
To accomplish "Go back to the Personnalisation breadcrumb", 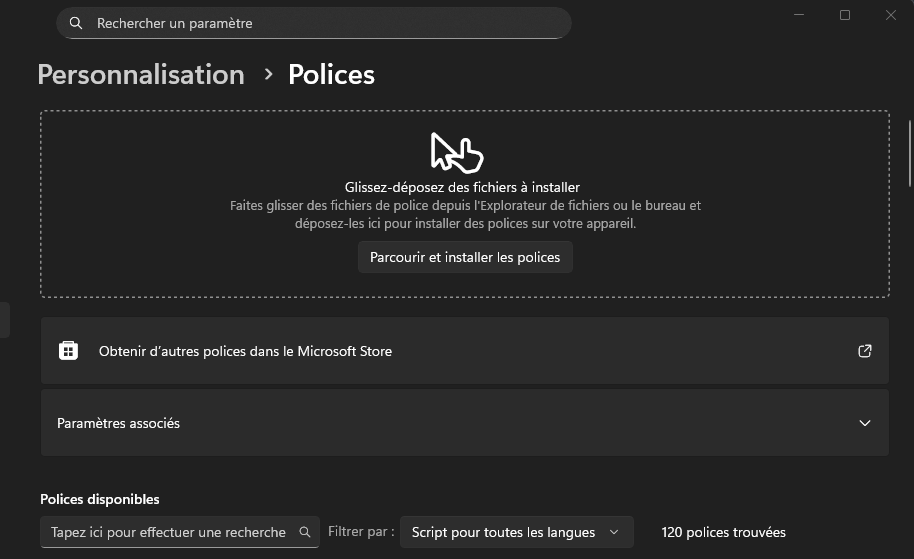I will [141, 75].
